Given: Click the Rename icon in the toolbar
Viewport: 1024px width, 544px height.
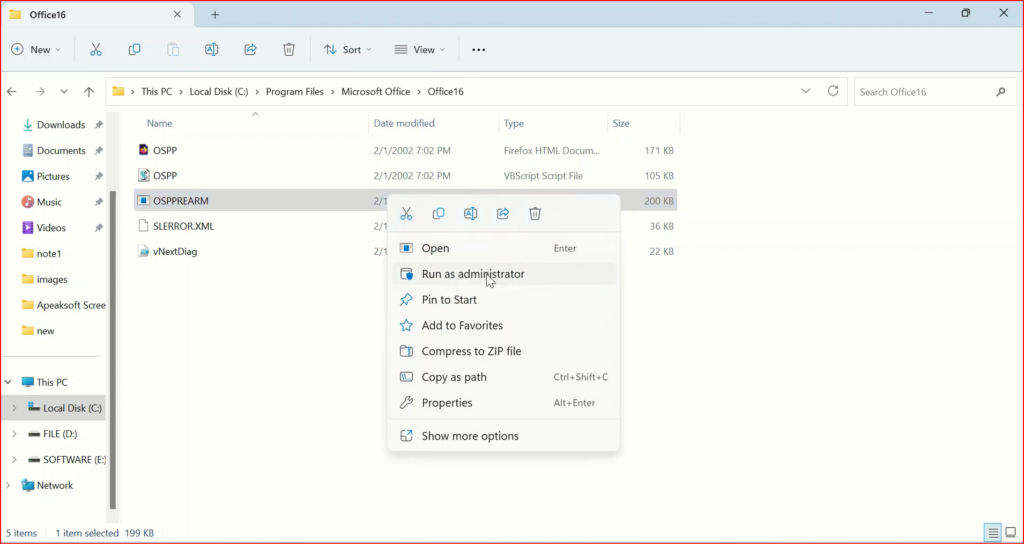Looking at the screenshot, I should pyautogui.click(x=212, y=50).
